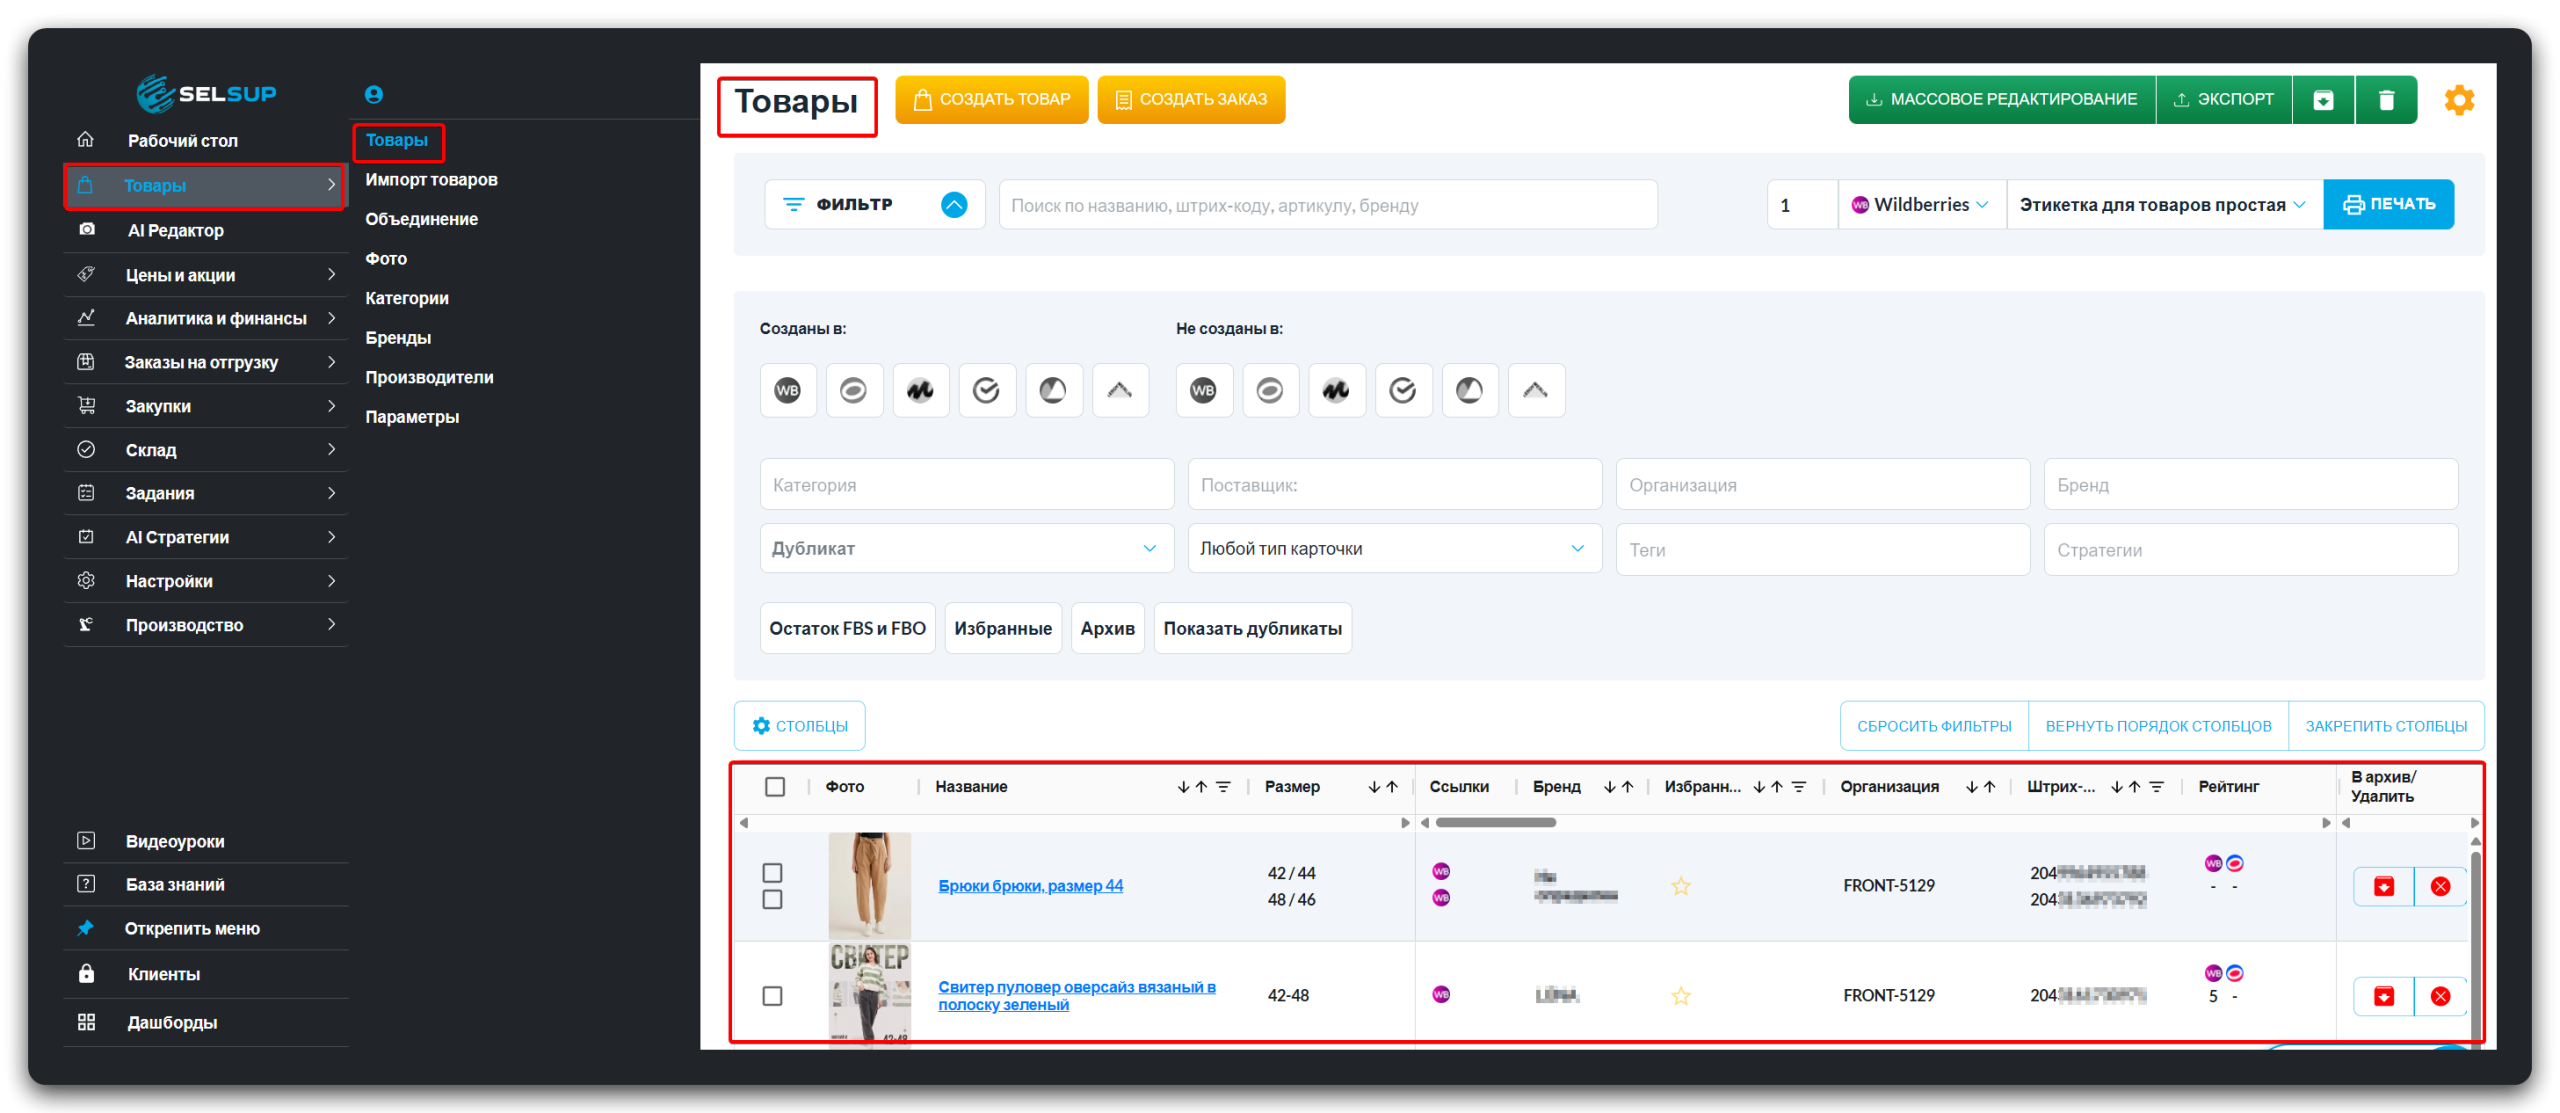Select first WB marketplace icon under Созданы в
The width and height of the screenshot is (2560, 1113).
click(788, 391)
